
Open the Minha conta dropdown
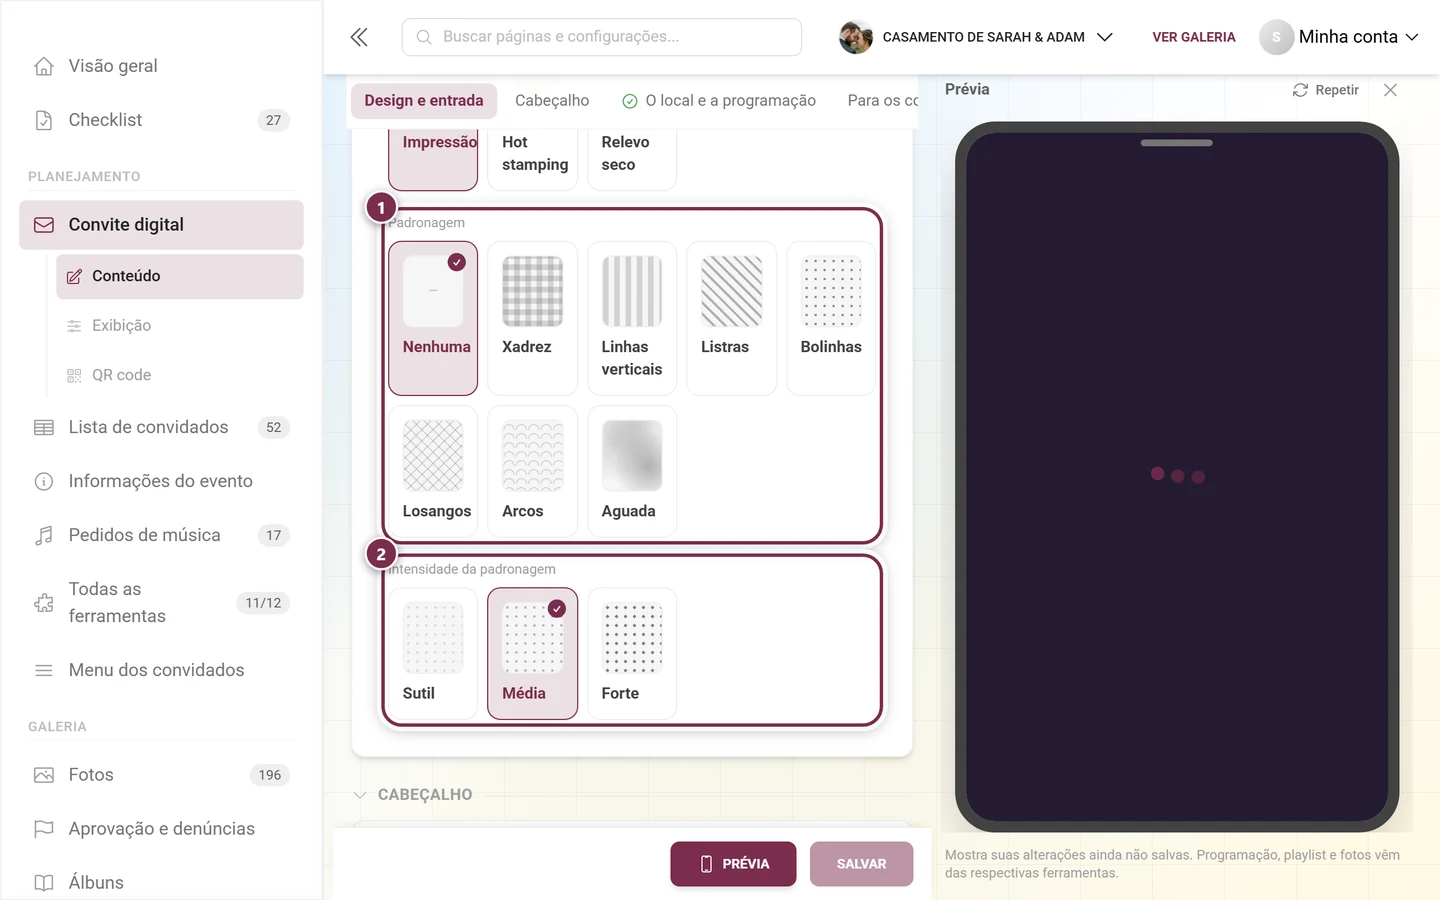(x=1339, y=37)
